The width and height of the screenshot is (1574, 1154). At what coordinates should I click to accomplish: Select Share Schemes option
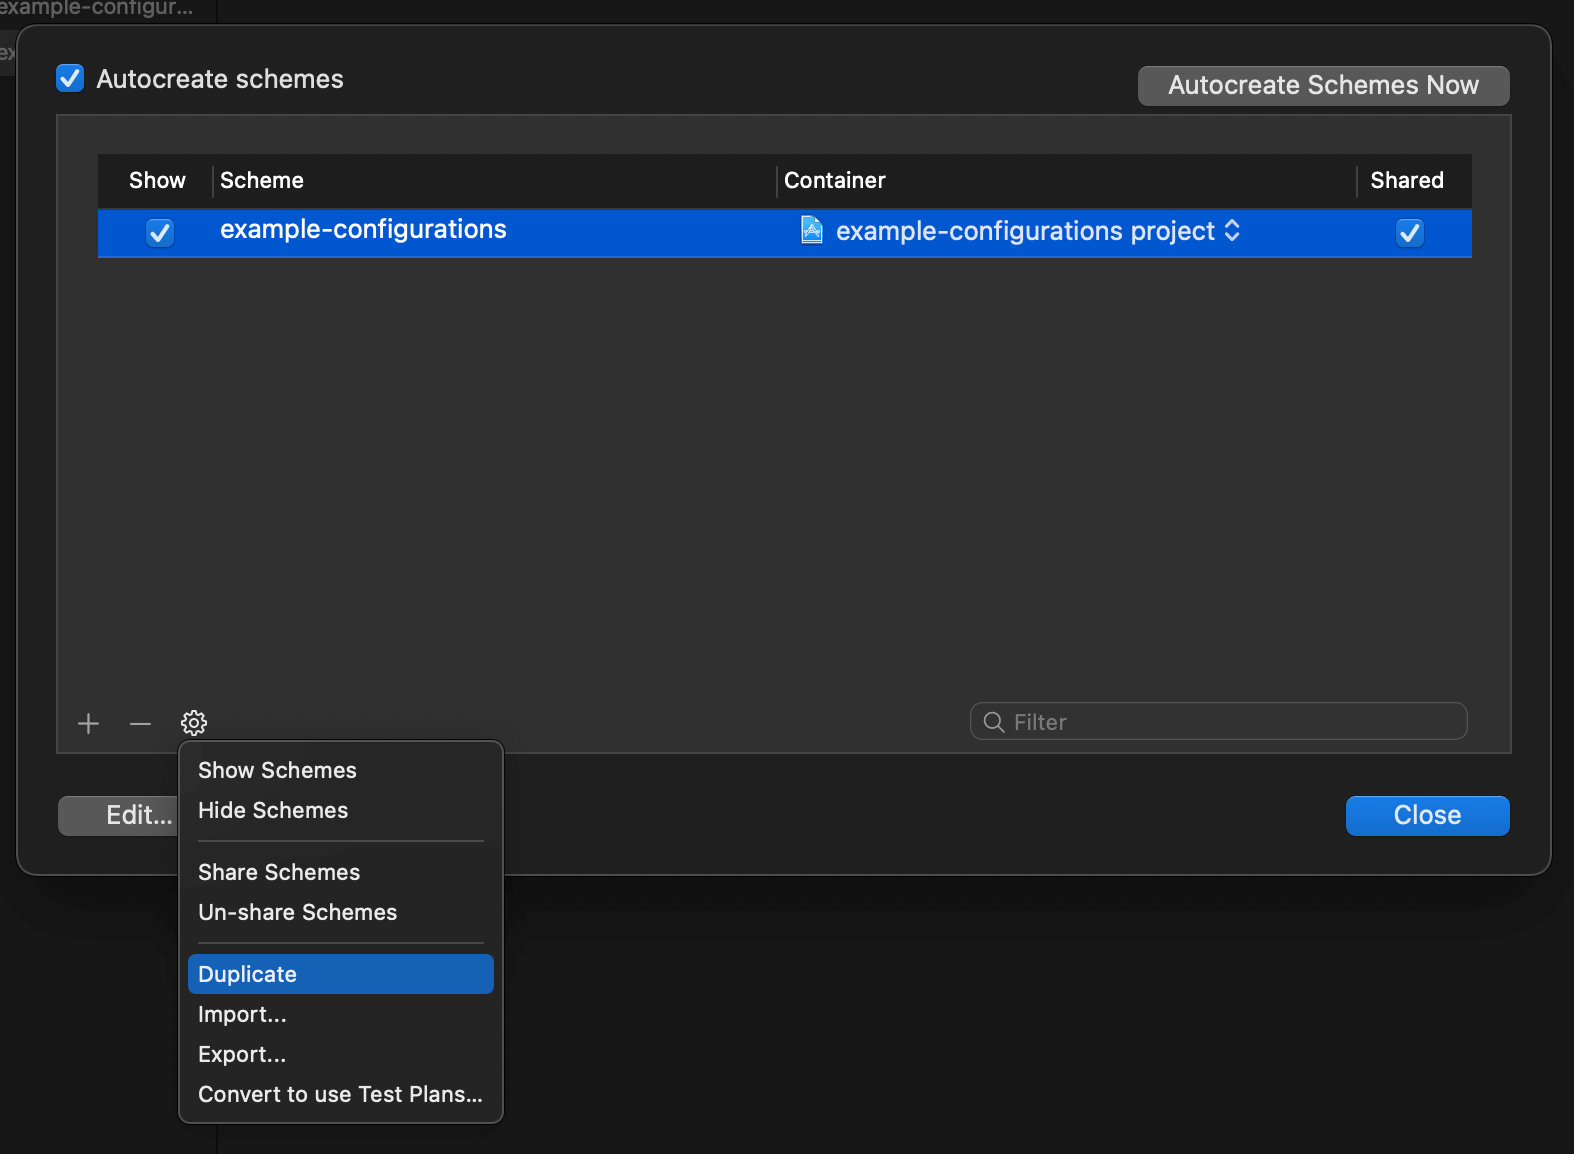[x=279, y=872]
